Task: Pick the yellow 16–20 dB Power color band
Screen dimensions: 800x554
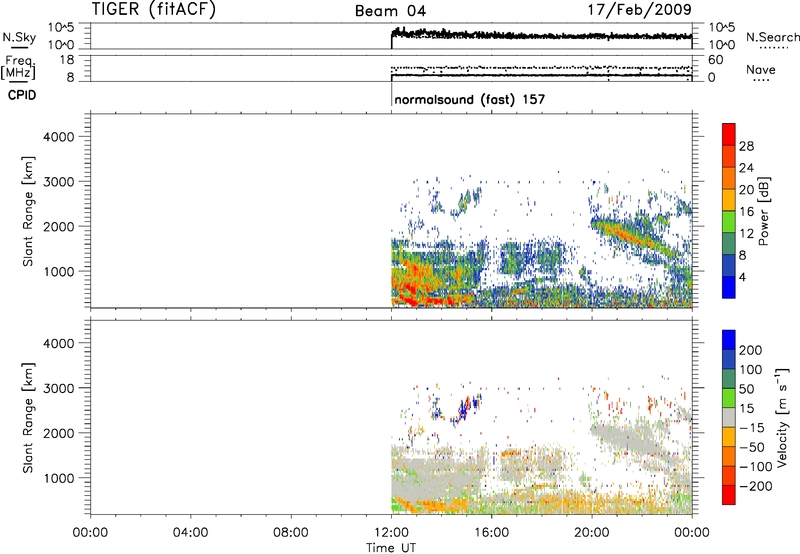Action: pos(729,200)
